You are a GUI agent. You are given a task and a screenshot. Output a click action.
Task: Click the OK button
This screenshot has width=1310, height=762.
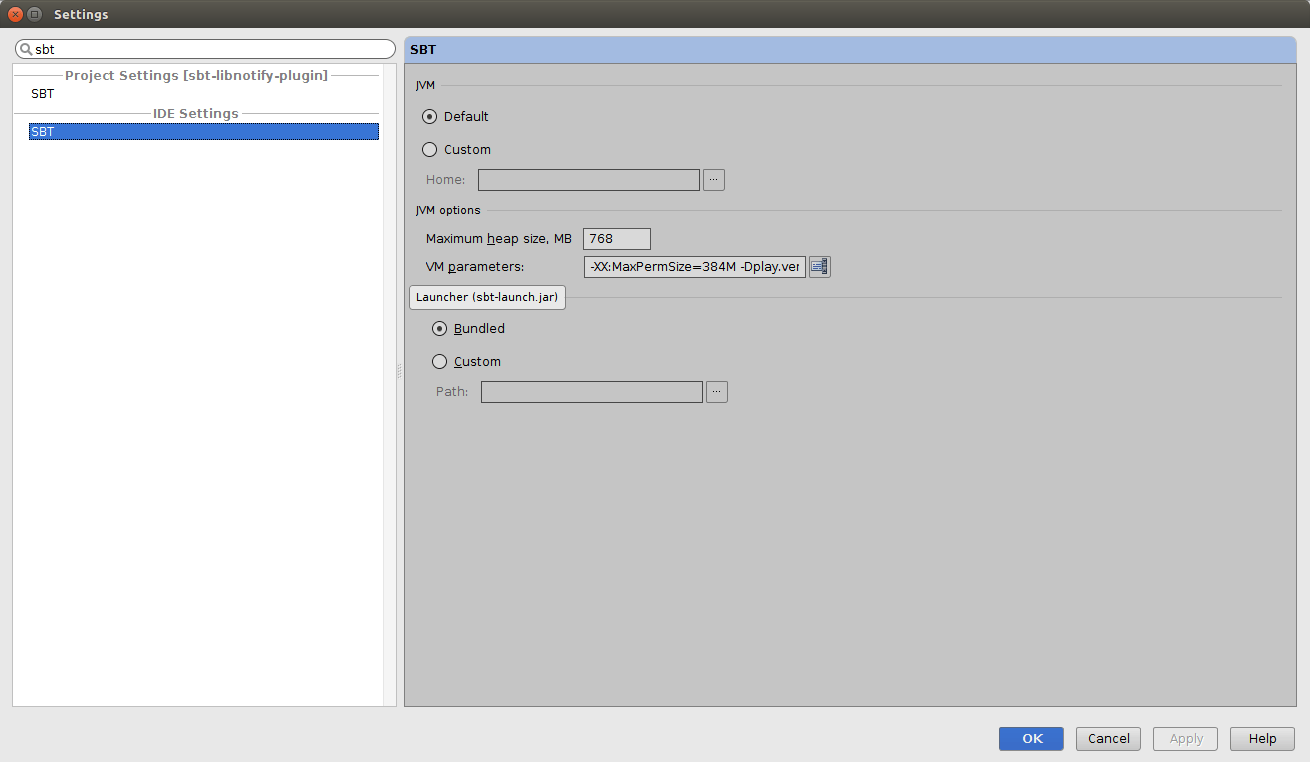tap(1031, 738)
